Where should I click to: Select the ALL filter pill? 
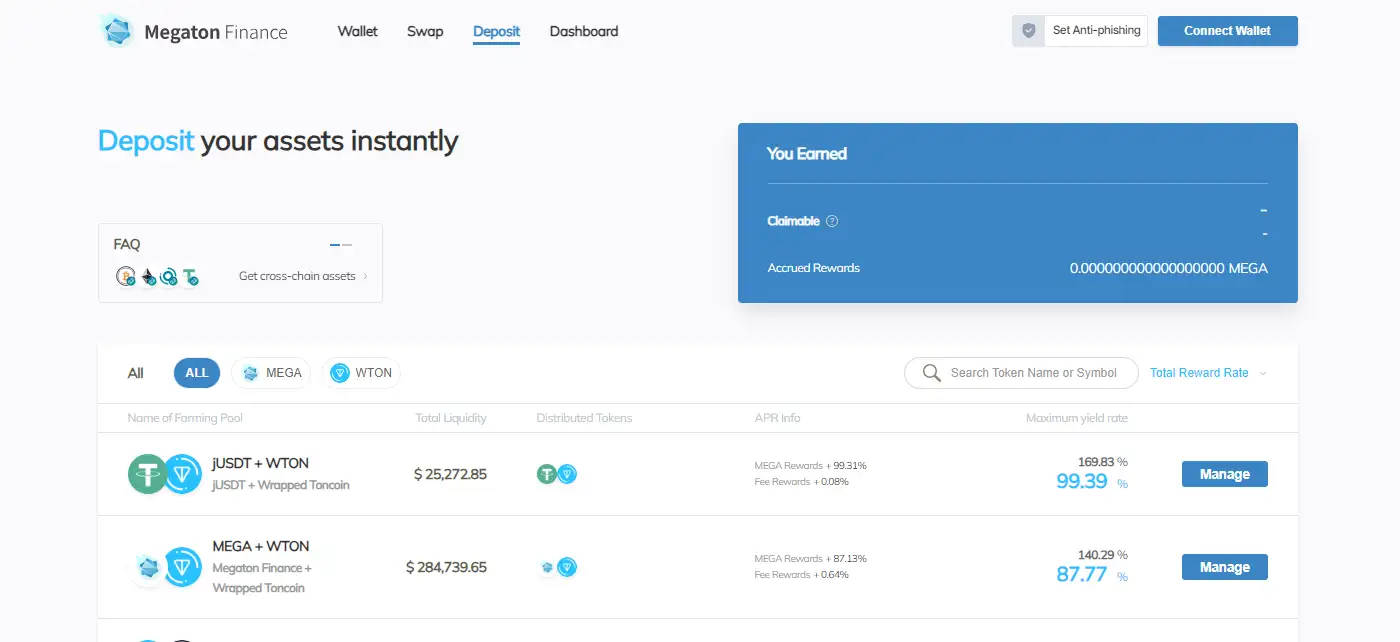(197, 373)
